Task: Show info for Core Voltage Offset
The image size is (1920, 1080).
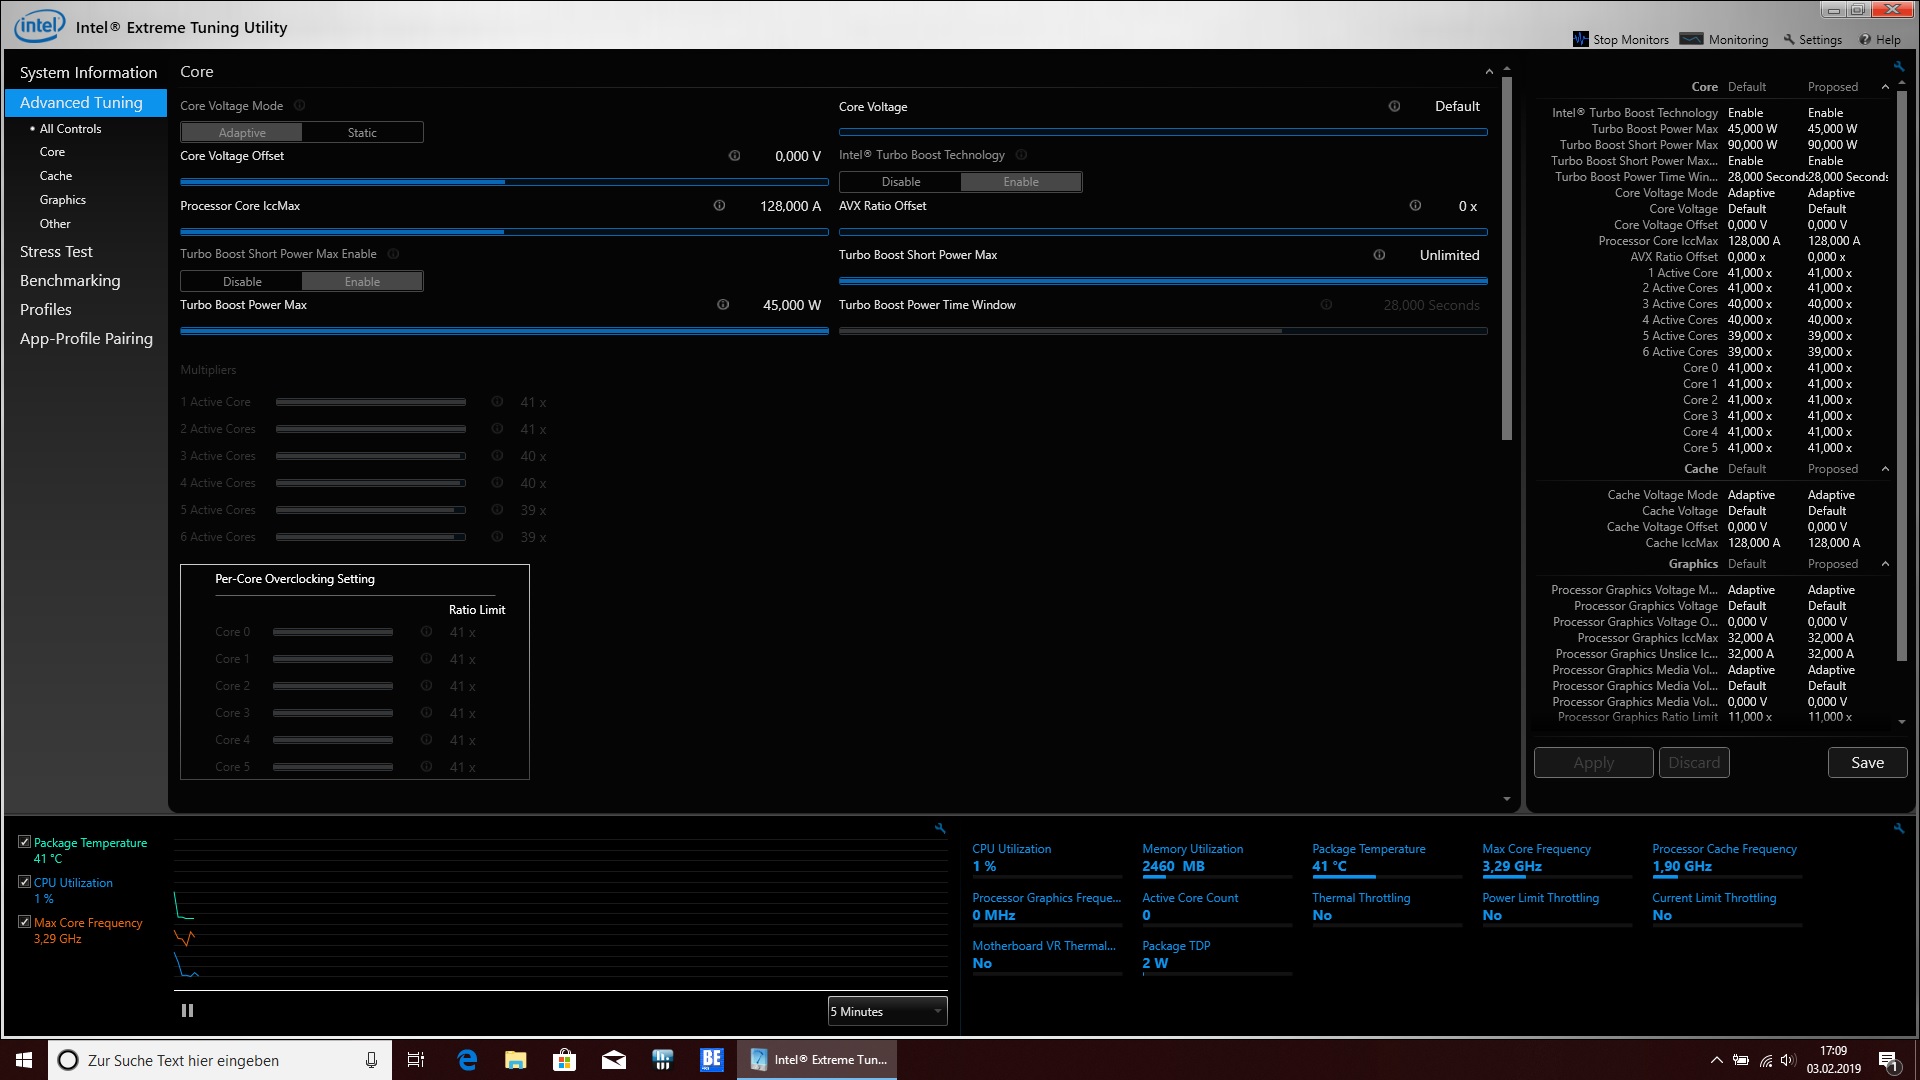Action: click(734, 156)
